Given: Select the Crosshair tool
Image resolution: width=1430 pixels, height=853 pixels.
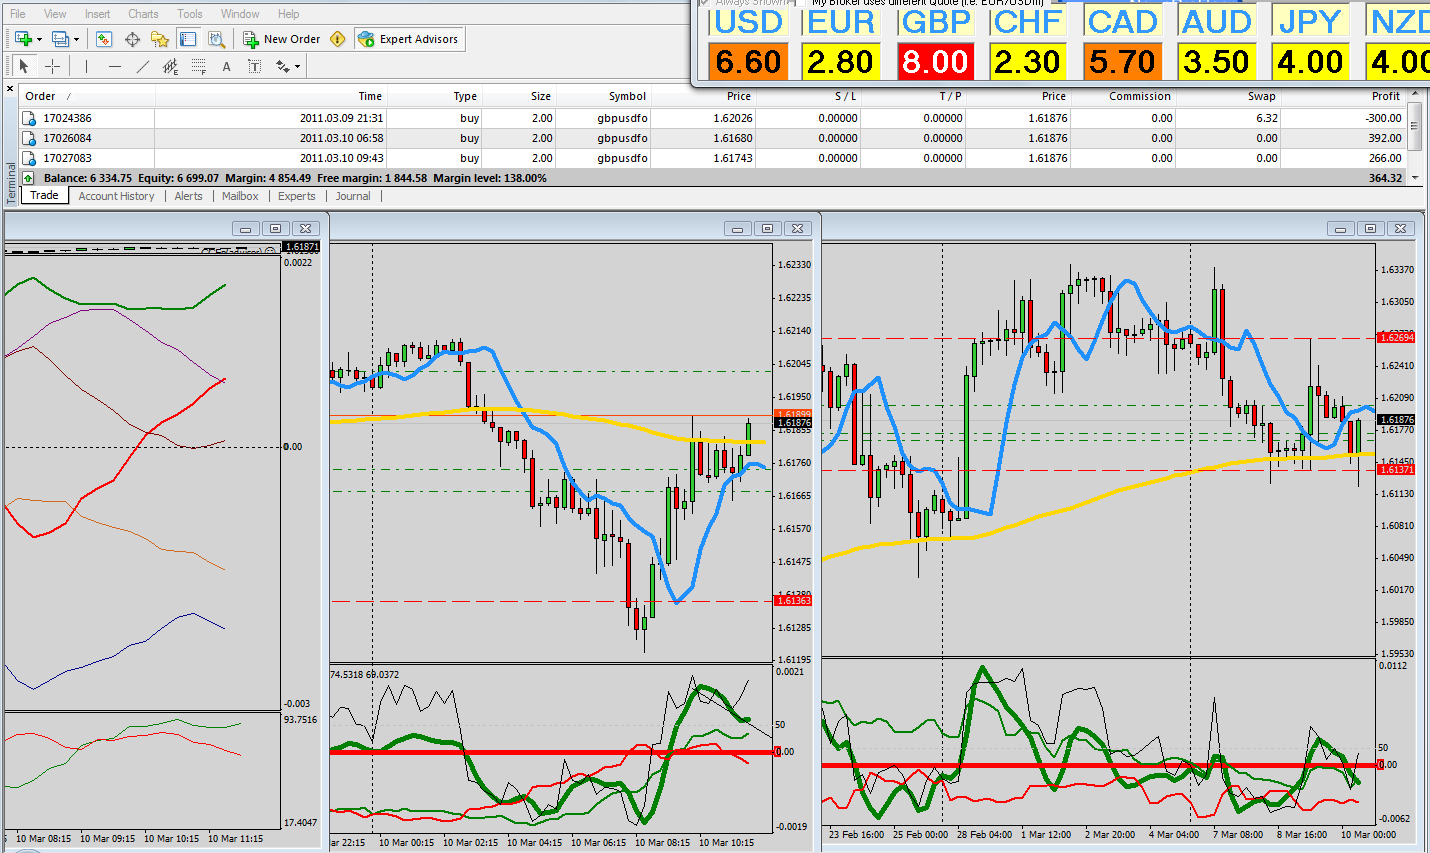Looking at the screenshot, I should [x=53, y=66].
